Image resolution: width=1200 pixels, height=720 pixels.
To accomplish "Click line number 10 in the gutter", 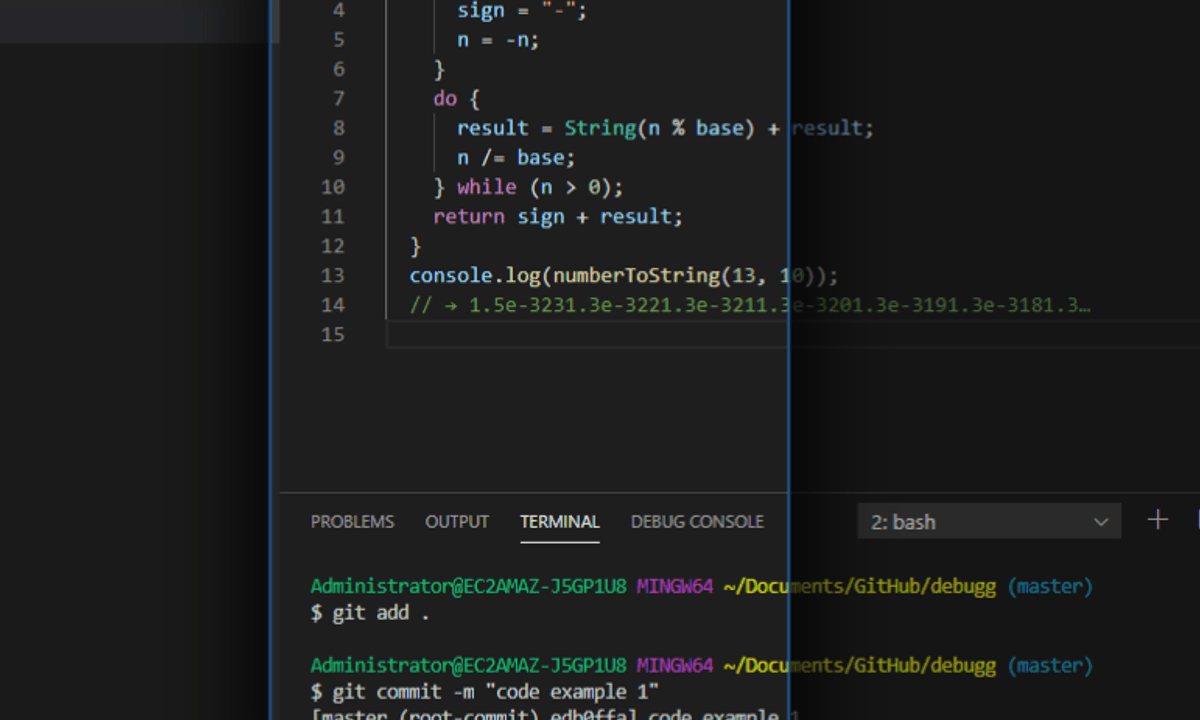I will 333,187.
